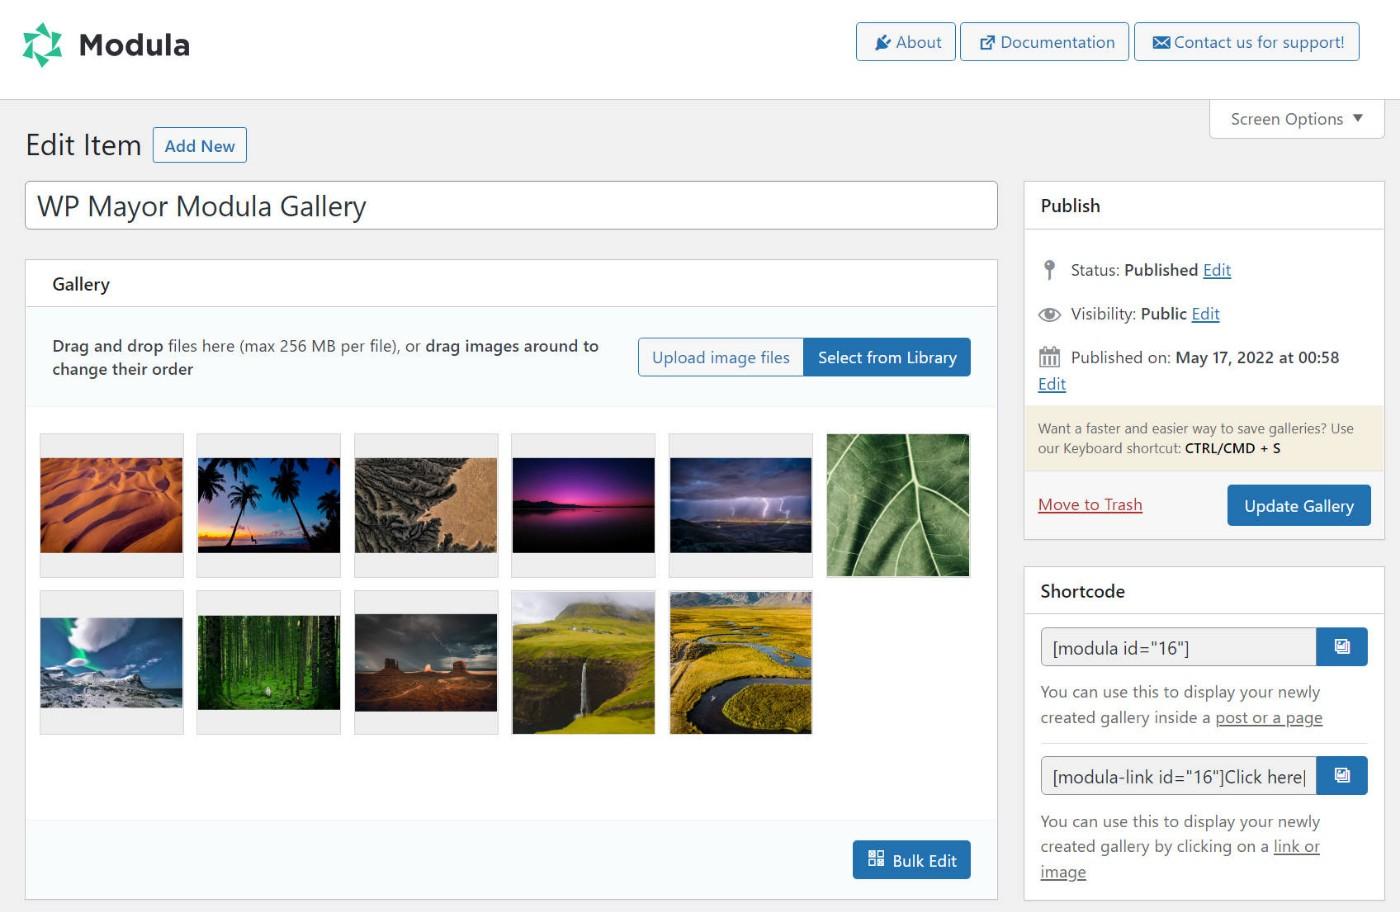This screenshot has height=912, width=1400.
Task: Click the modula id shortcode field
Action: (1179, 647)
